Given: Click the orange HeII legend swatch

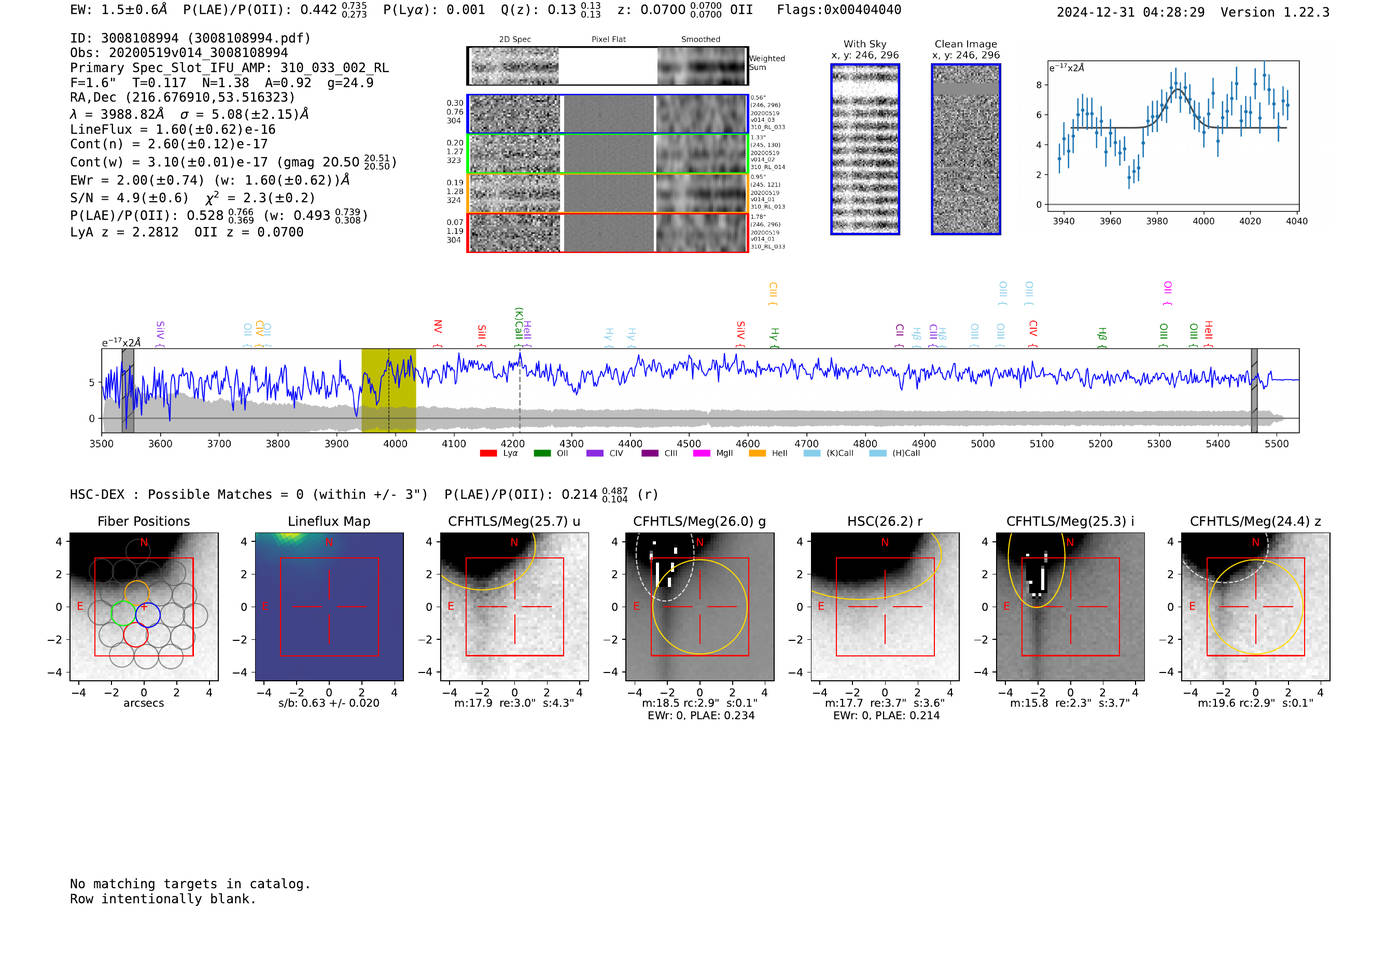Looking at the screenshot, I should pyautogui.click(x=757, y=454).
